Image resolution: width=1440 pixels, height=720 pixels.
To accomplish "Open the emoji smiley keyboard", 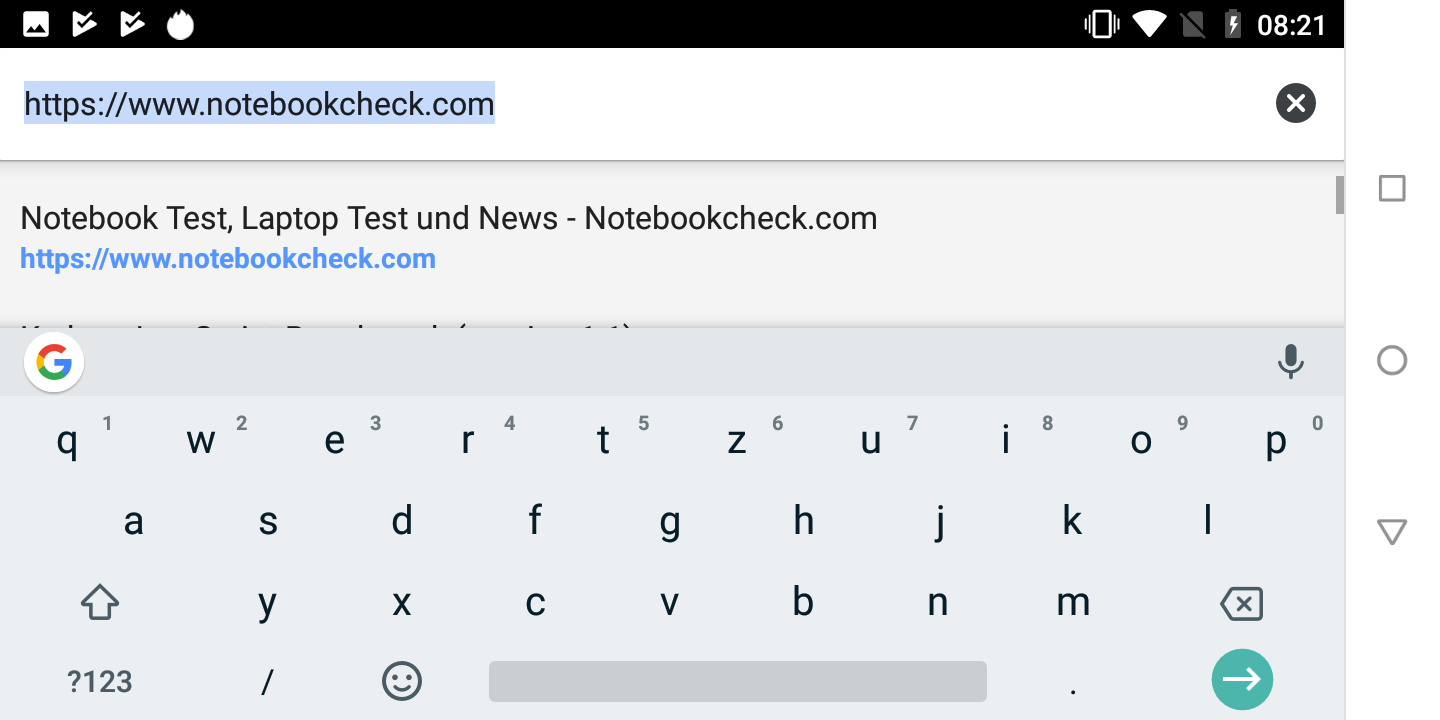I will [x=402, y=681].
